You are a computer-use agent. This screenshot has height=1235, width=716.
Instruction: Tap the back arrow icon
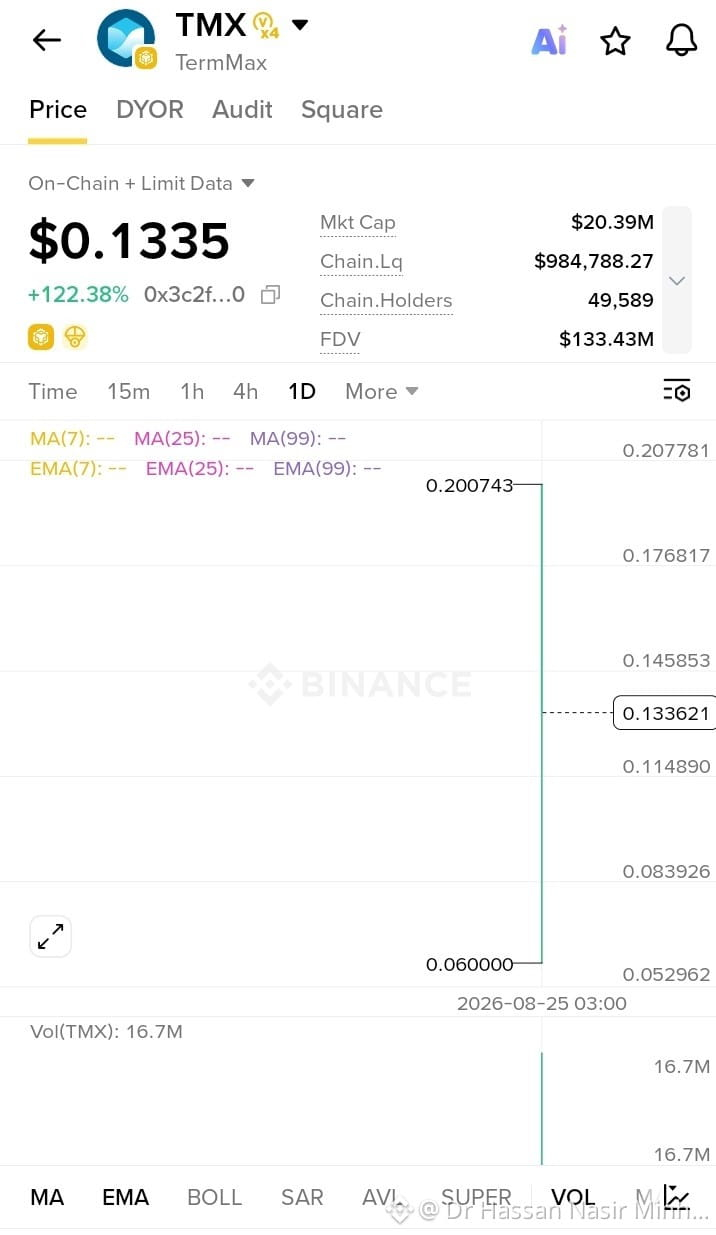[x=47, y=40]
